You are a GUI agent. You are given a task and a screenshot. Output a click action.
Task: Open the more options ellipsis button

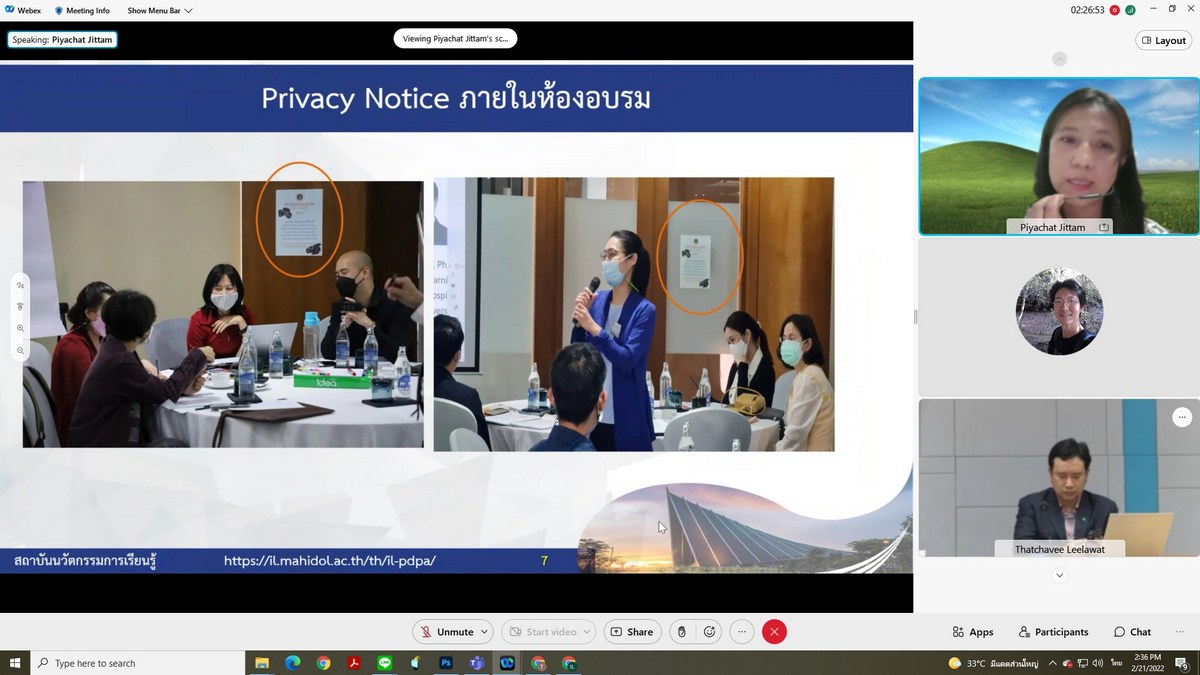pyautogui.click(x=741, y=632)
